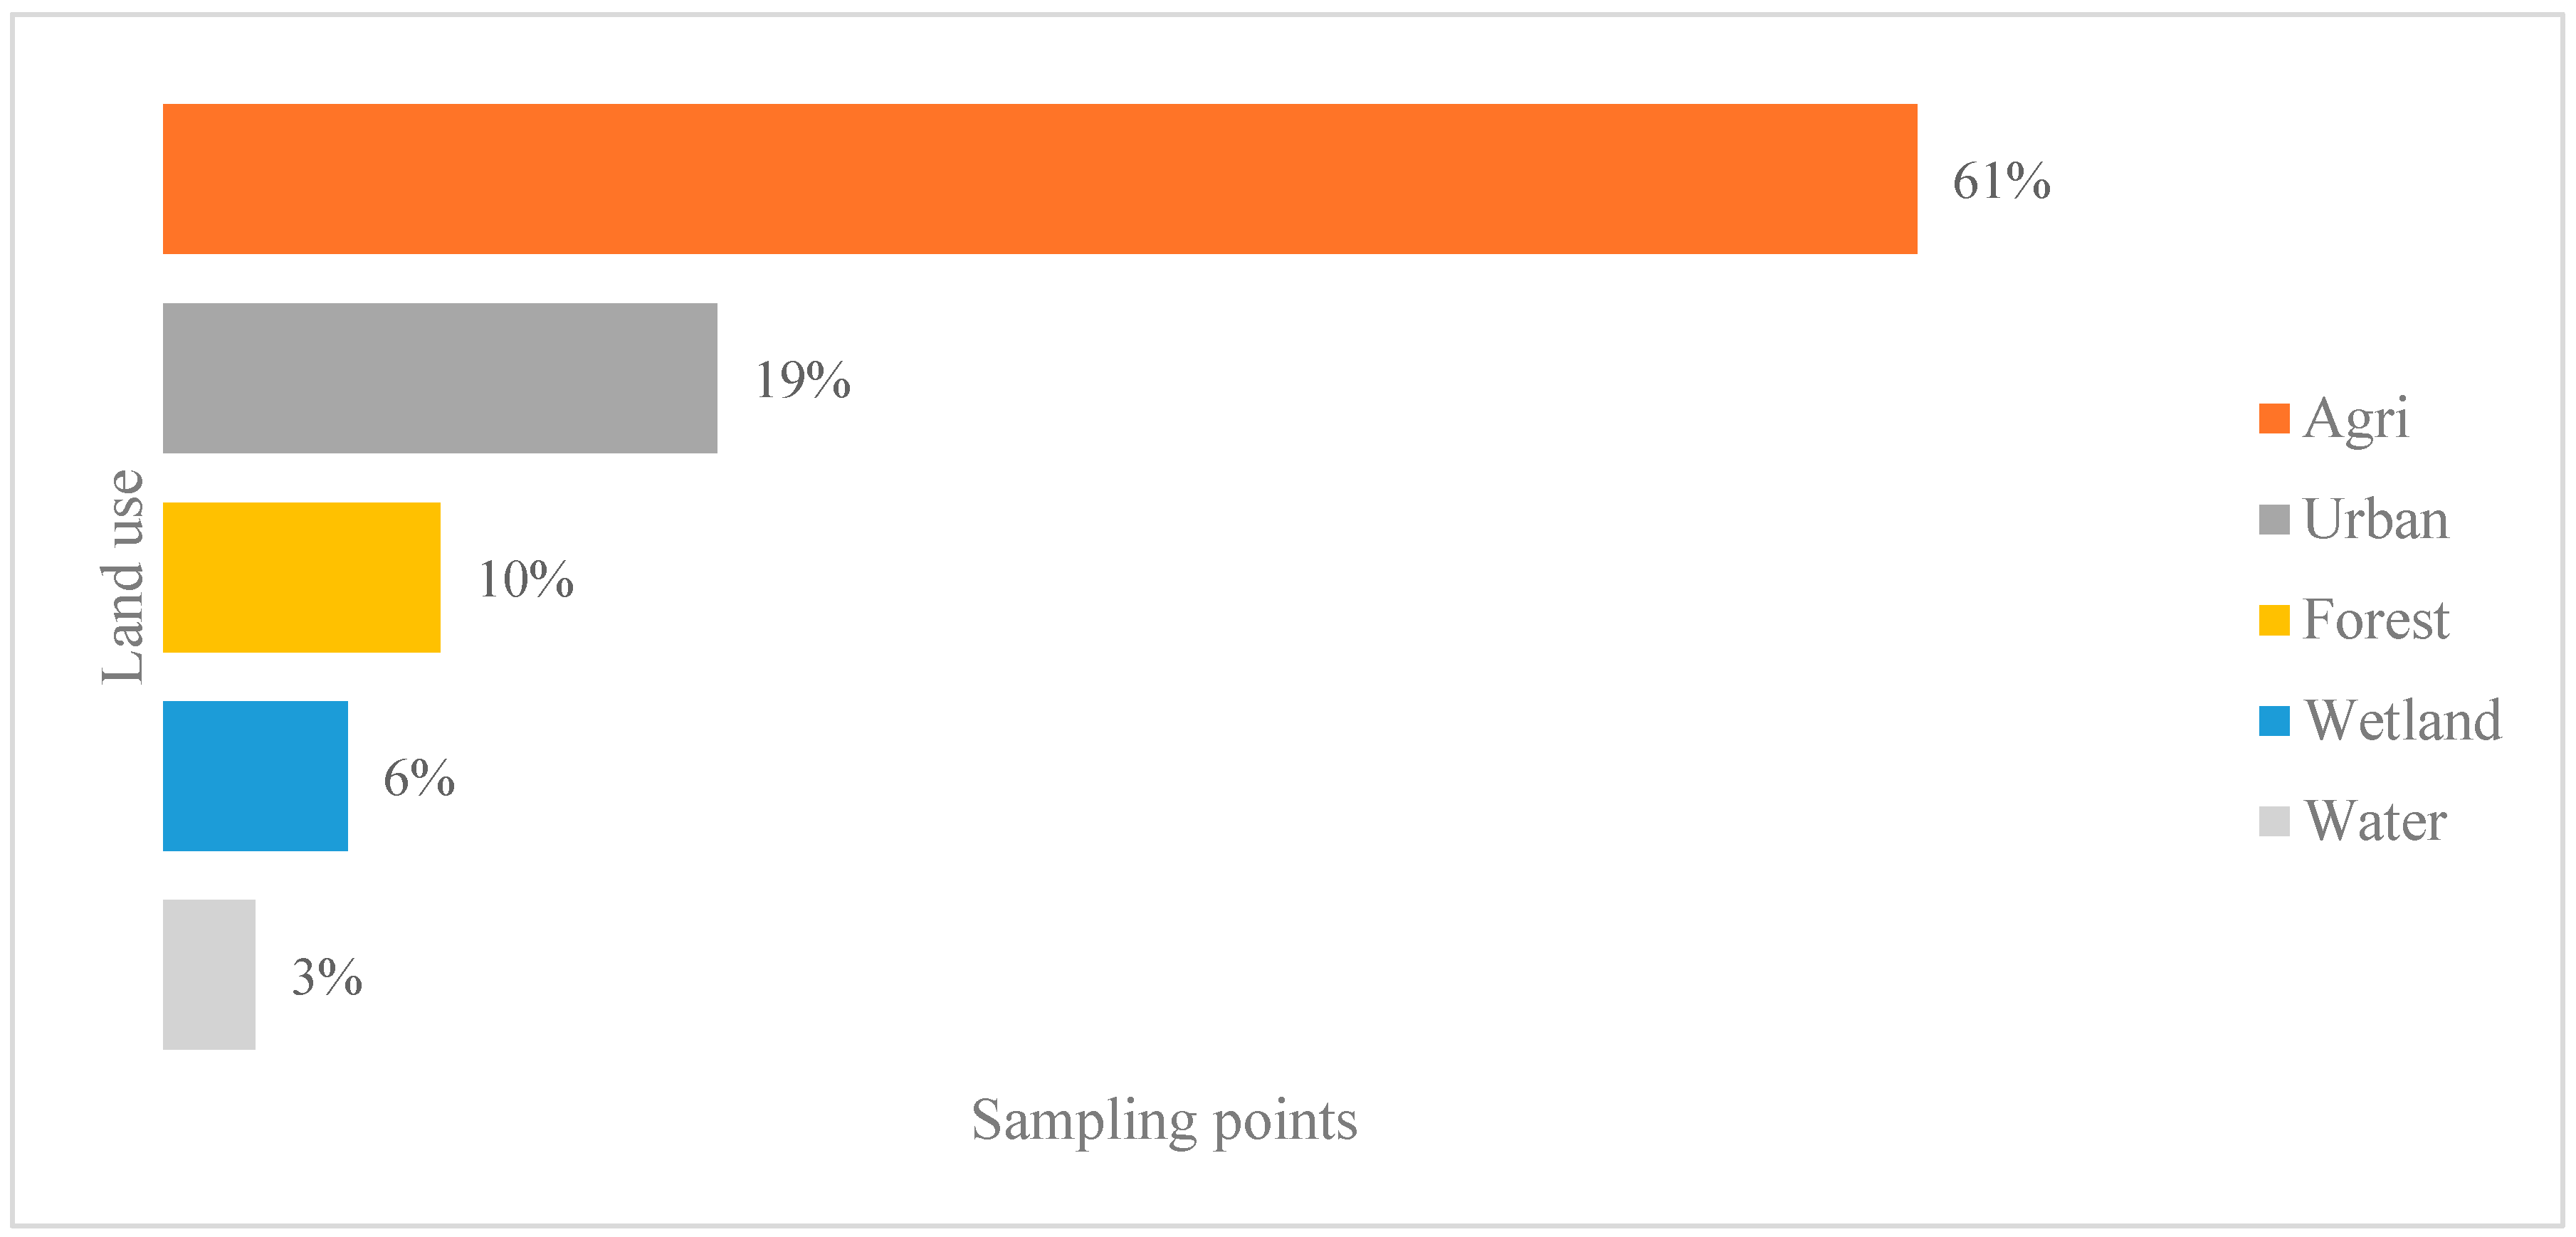
Task: Click the orange Agri legend swatch
Action: pyautogui.click(x=2273, y=419)
